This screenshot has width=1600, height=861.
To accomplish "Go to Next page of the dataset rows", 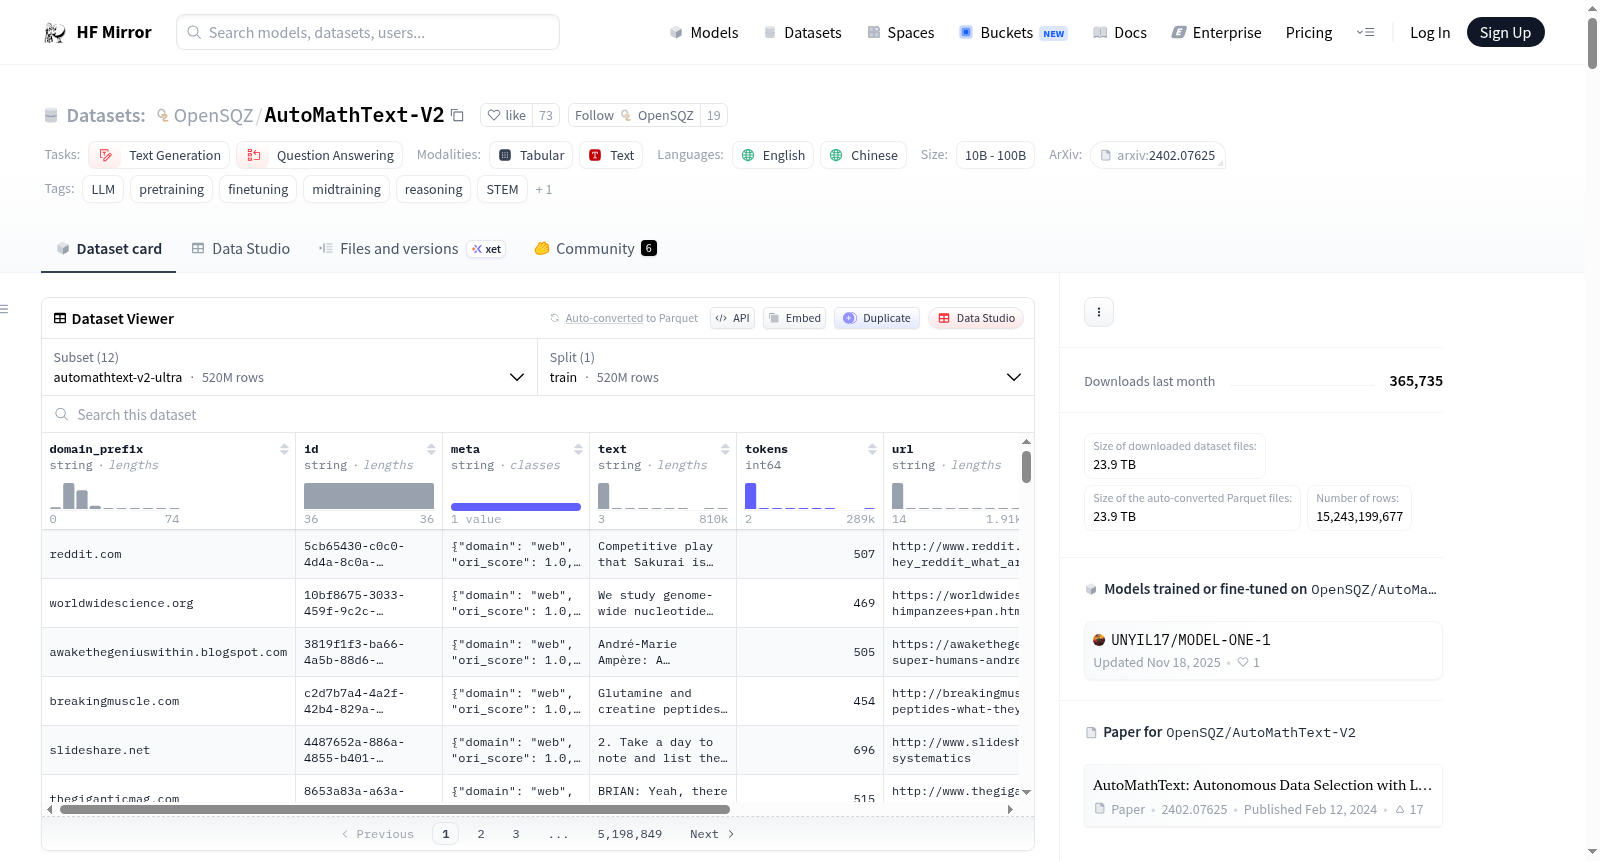I will tap(712, 834).
